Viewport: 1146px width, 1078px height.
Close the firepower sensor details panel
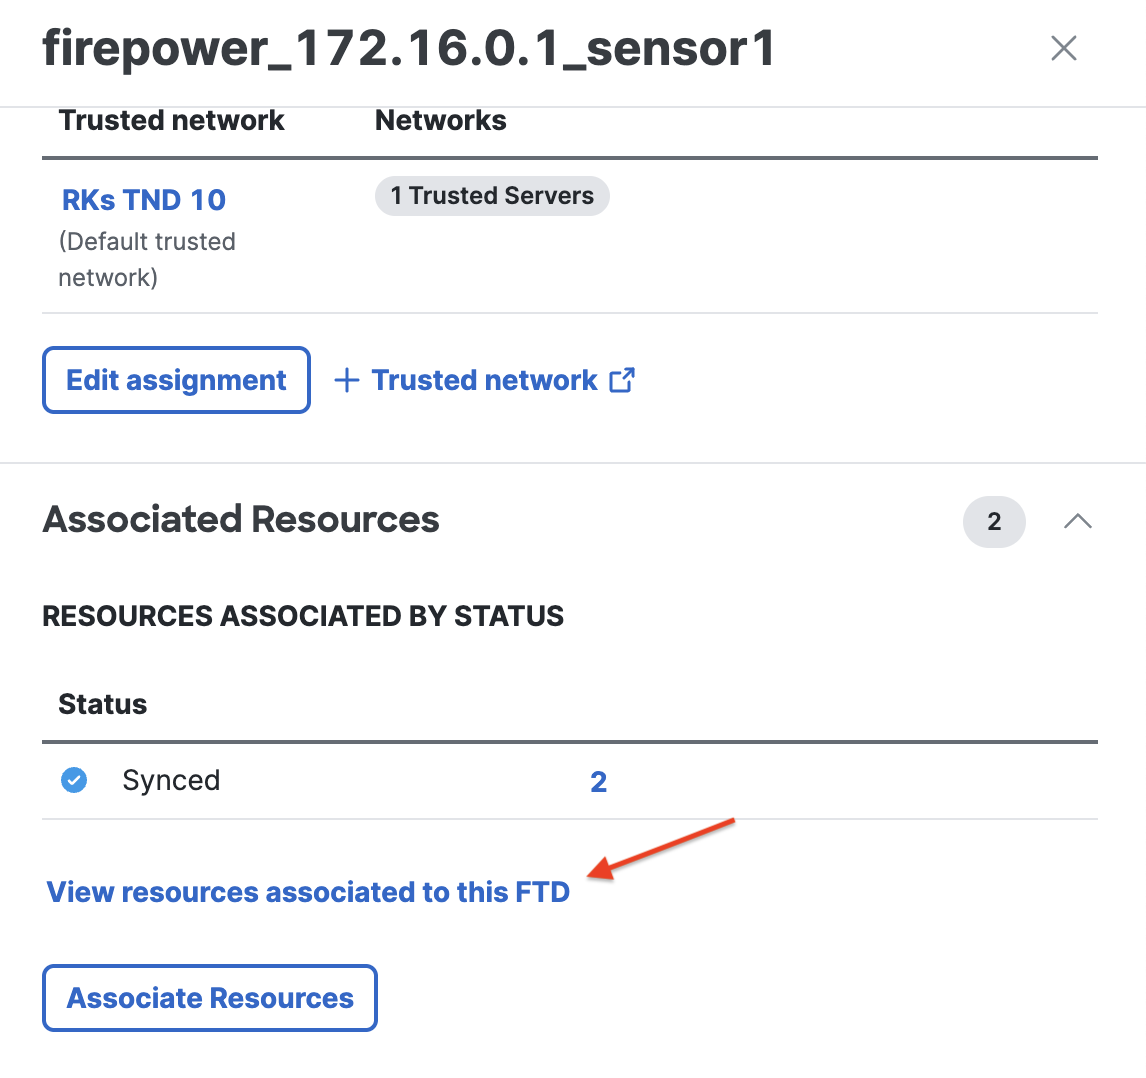(1063, 48)
